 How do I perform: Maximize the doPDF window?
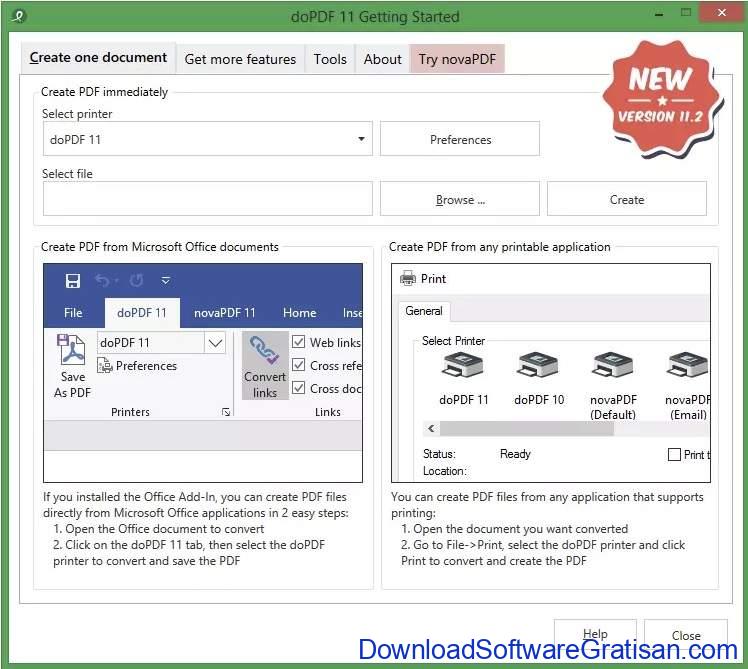coord(686,13)
